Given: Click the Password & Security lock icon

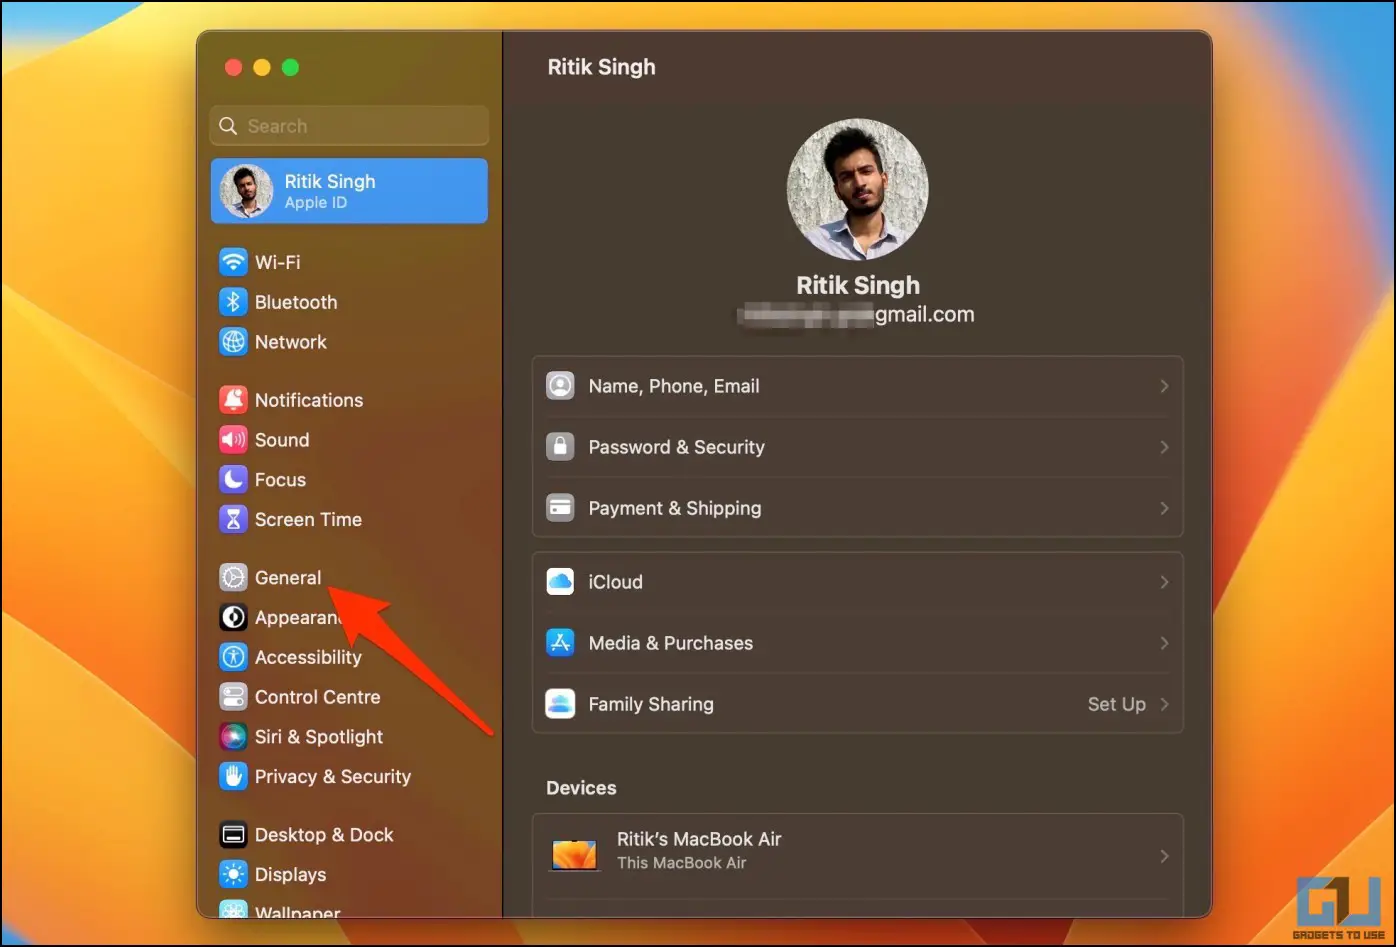Looking at the screenshot, I should point(560,447).
